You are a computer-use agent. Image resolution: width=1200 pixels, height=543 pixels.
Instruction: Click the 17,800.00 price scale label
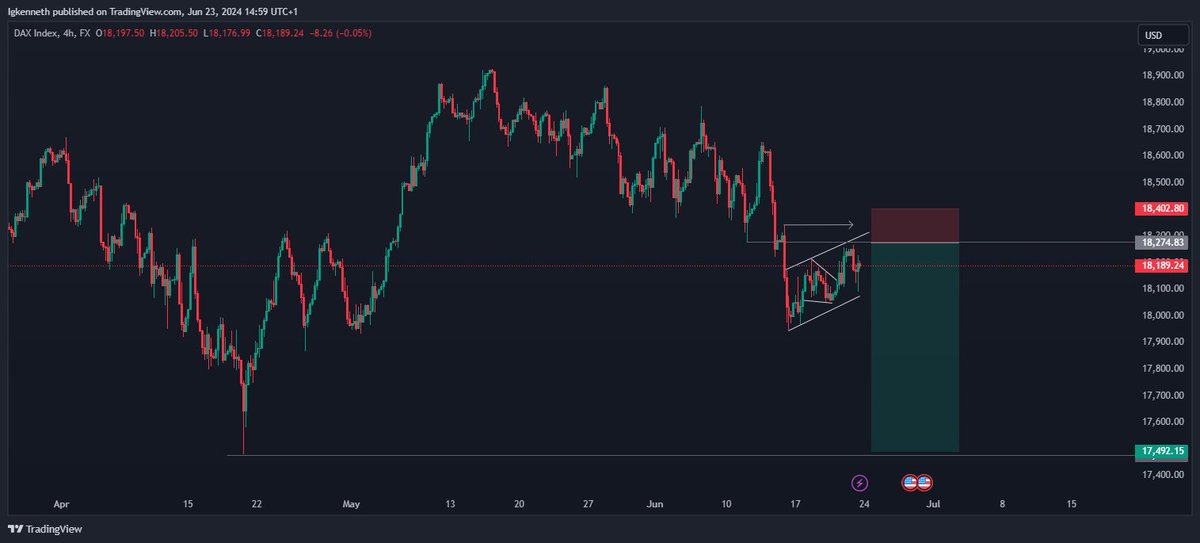click(1163, 368)
